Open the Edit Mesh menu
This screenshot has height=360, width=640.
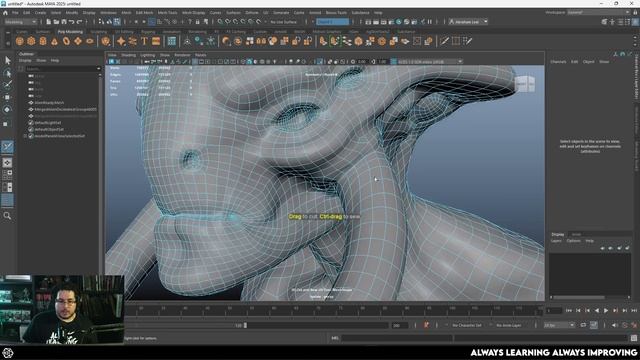click(x=144, y=13)
